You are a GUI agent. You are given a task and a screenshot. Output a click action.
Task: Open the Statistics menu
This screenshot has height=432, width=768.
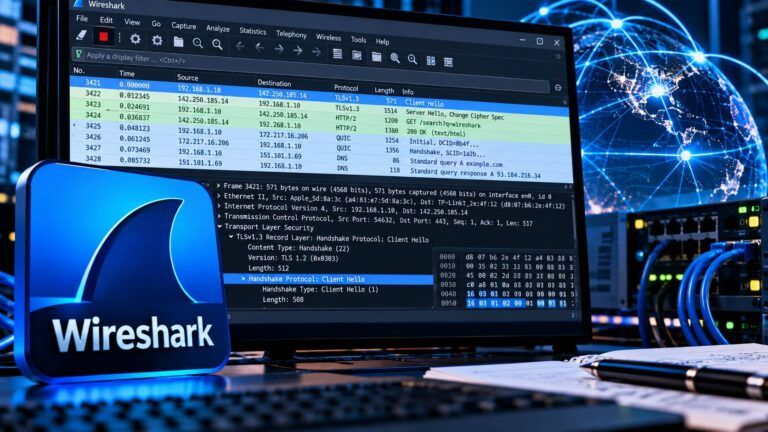[x=253, y=31]
